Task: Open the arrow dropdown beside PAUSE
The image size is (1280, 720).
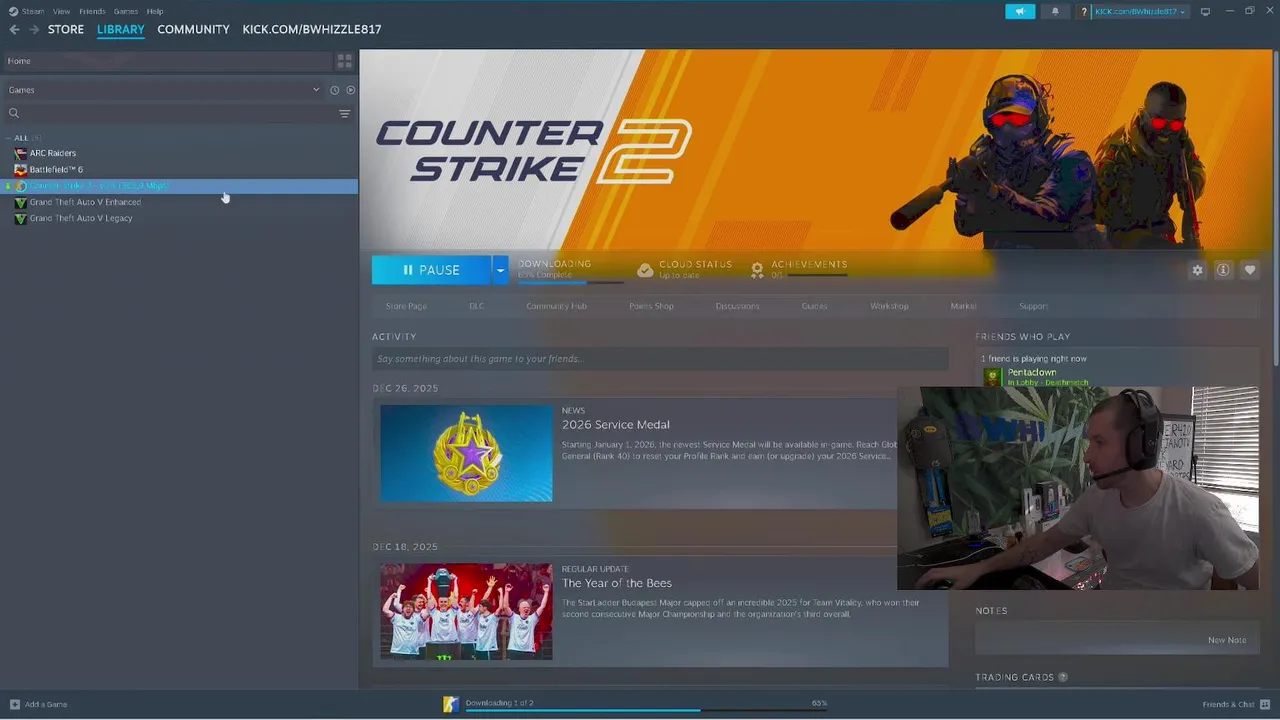Action: (x=500, y=270)
